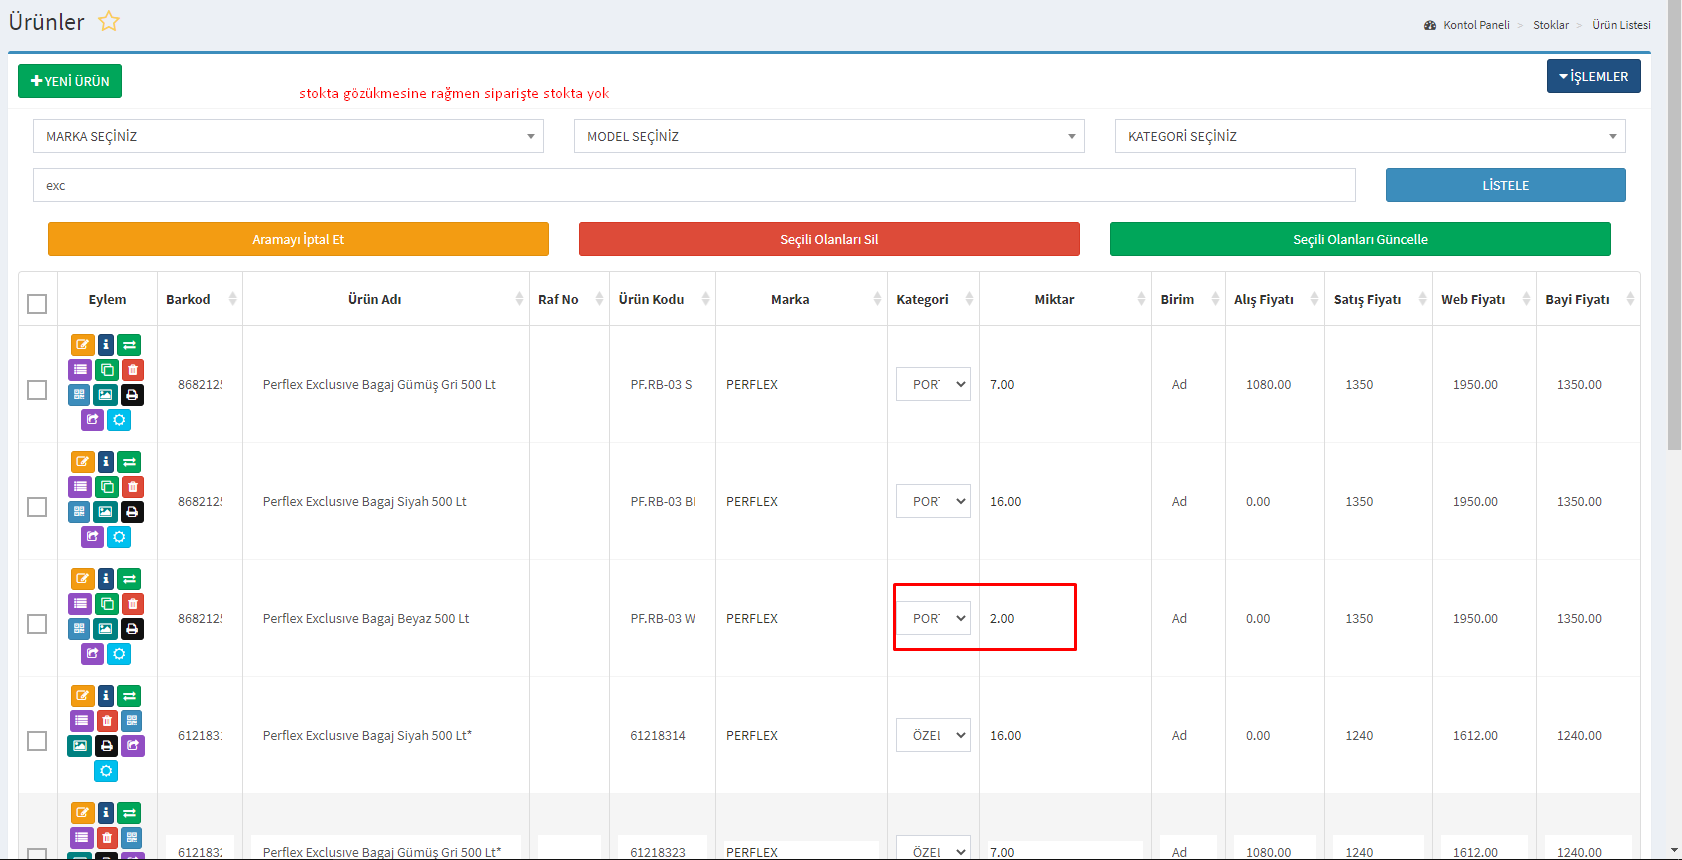Check the Perflex Exclusive Bagaj Beyaz row
The image size is (1682, 860).
(37, 624)
